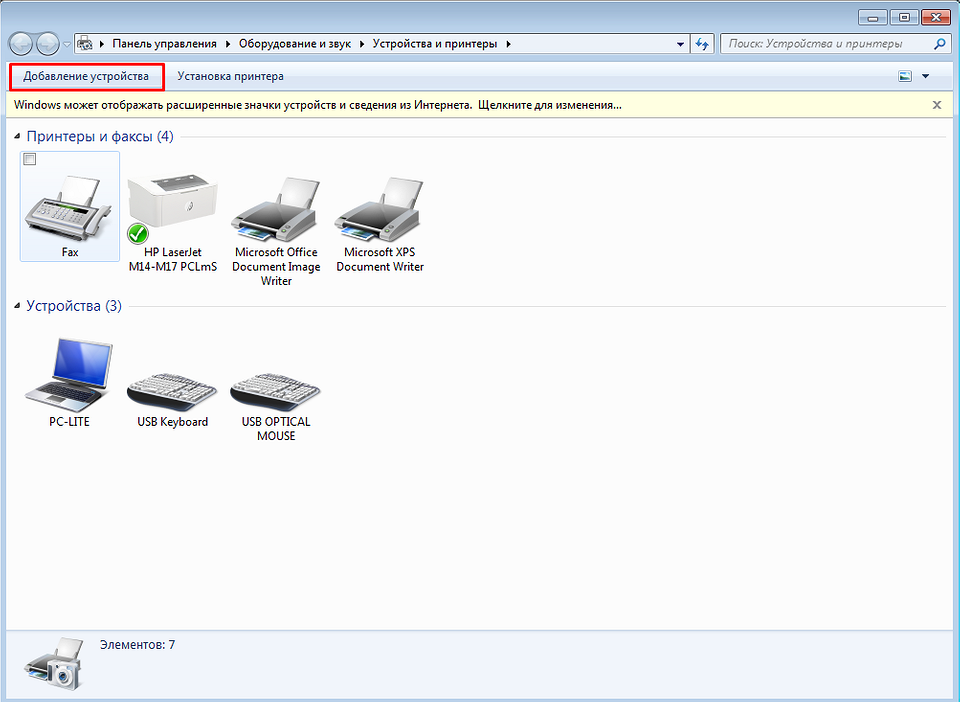Image resolution: width=960 pixels, height=702 pixels.
Task: Click Установка принтера in the toolbar
Action: click(230, 76)
